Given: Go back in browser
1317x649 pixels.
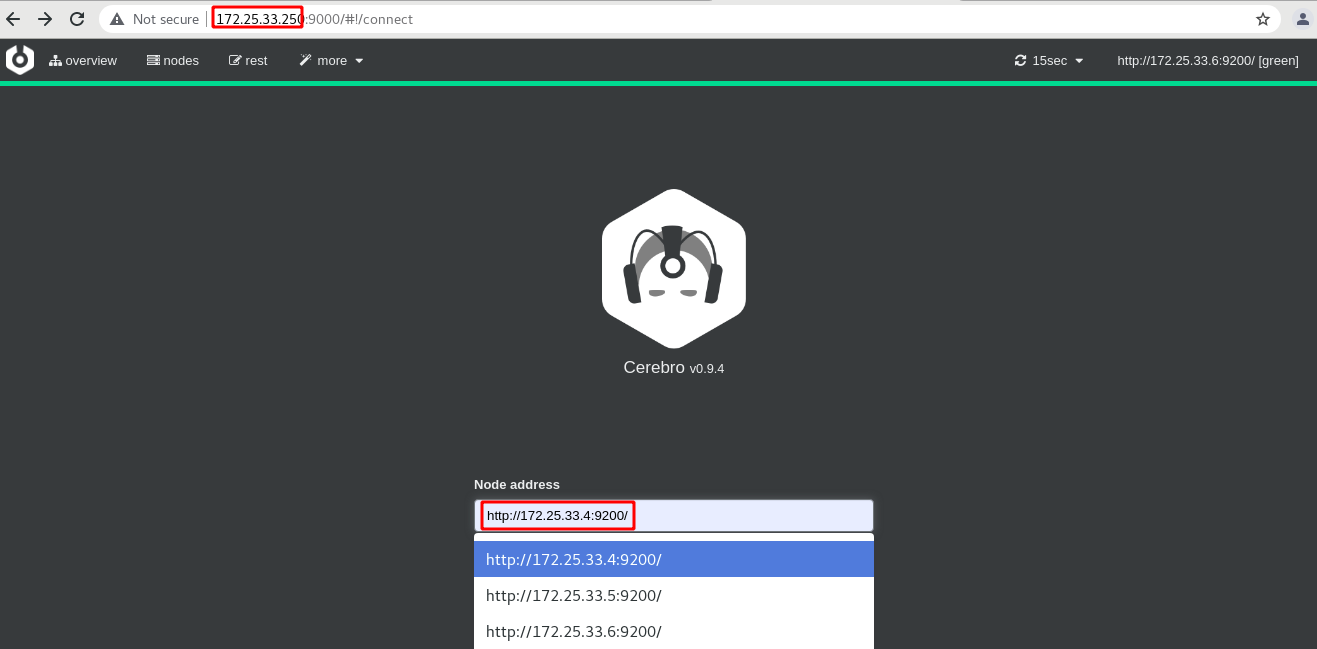Looking at the screenshot, I should (13, 19).
